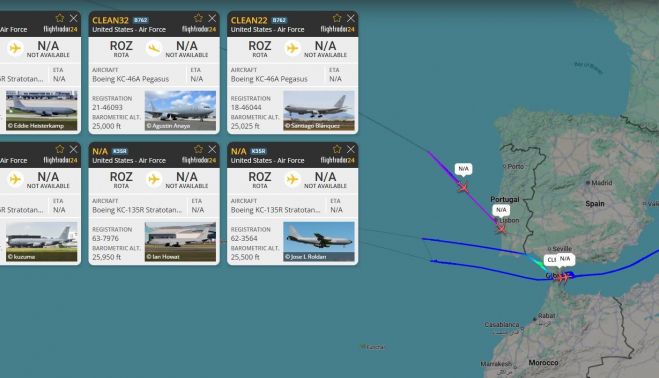Open the photo by Eddie Heisterkamp
Screen dimensions: 659x378
42,110
